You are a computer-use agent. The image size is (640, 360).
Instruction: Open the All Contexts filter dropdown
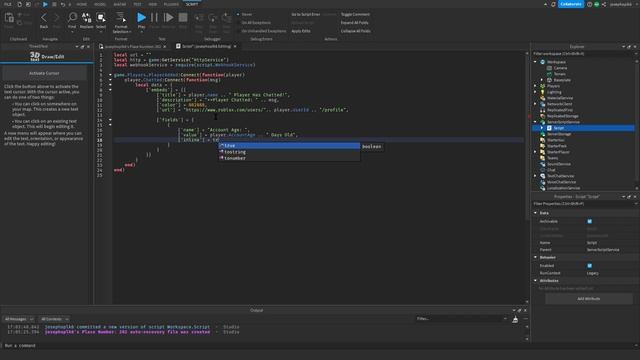pyautogui.click(x=54, y=319)
